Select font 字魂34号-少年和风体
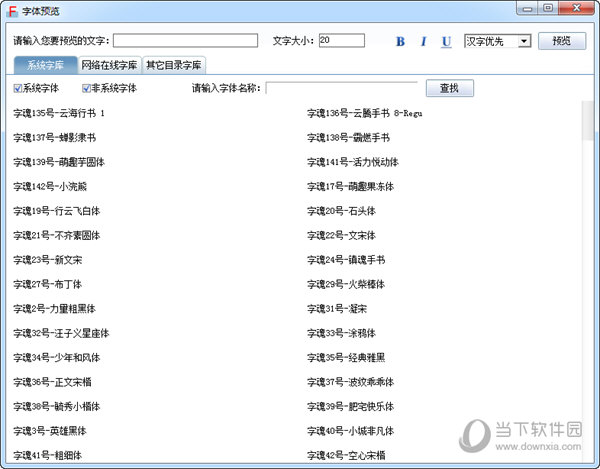 pos(57,358)
